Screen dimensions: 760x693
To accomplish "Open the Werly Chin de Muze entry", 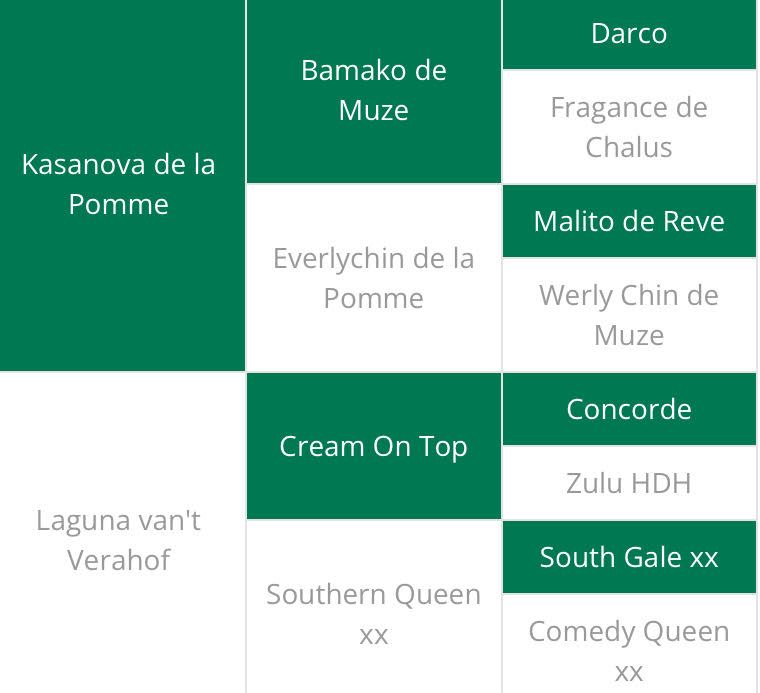I will tap(629, 315).
